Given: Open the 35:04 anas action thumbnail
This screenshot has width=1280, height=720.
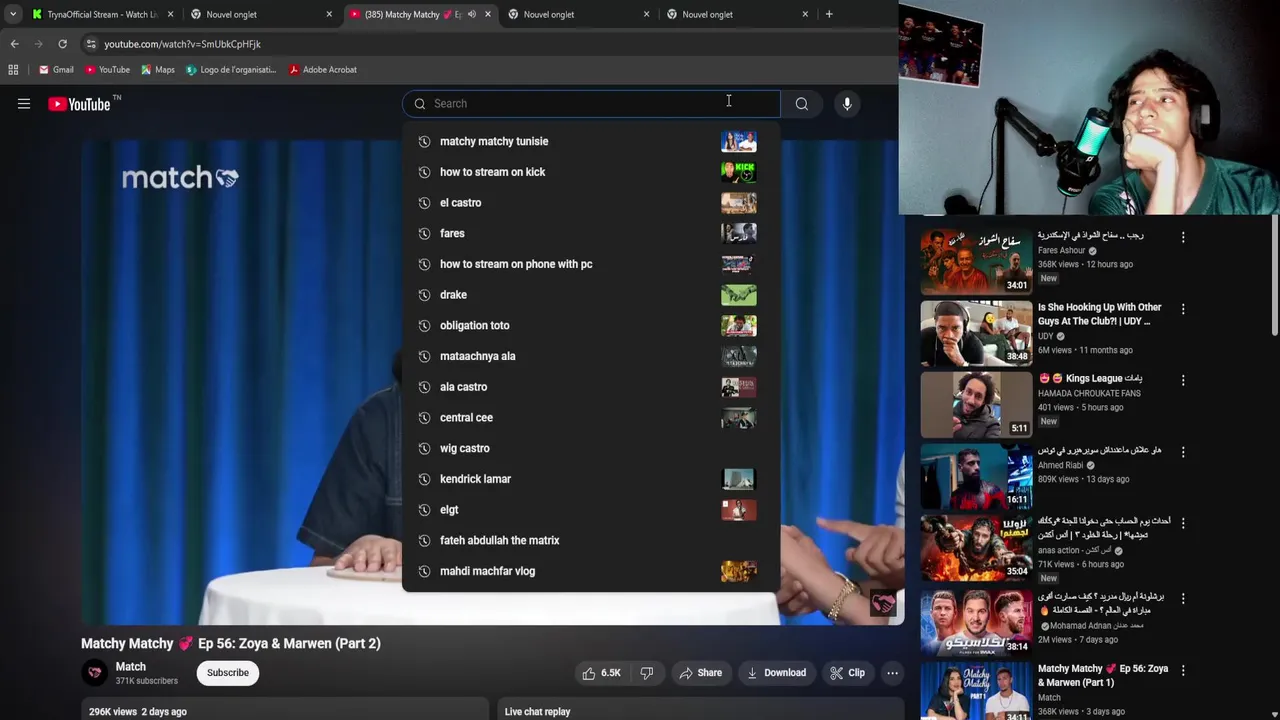Looking at the screenshot, I should [976, 548].
